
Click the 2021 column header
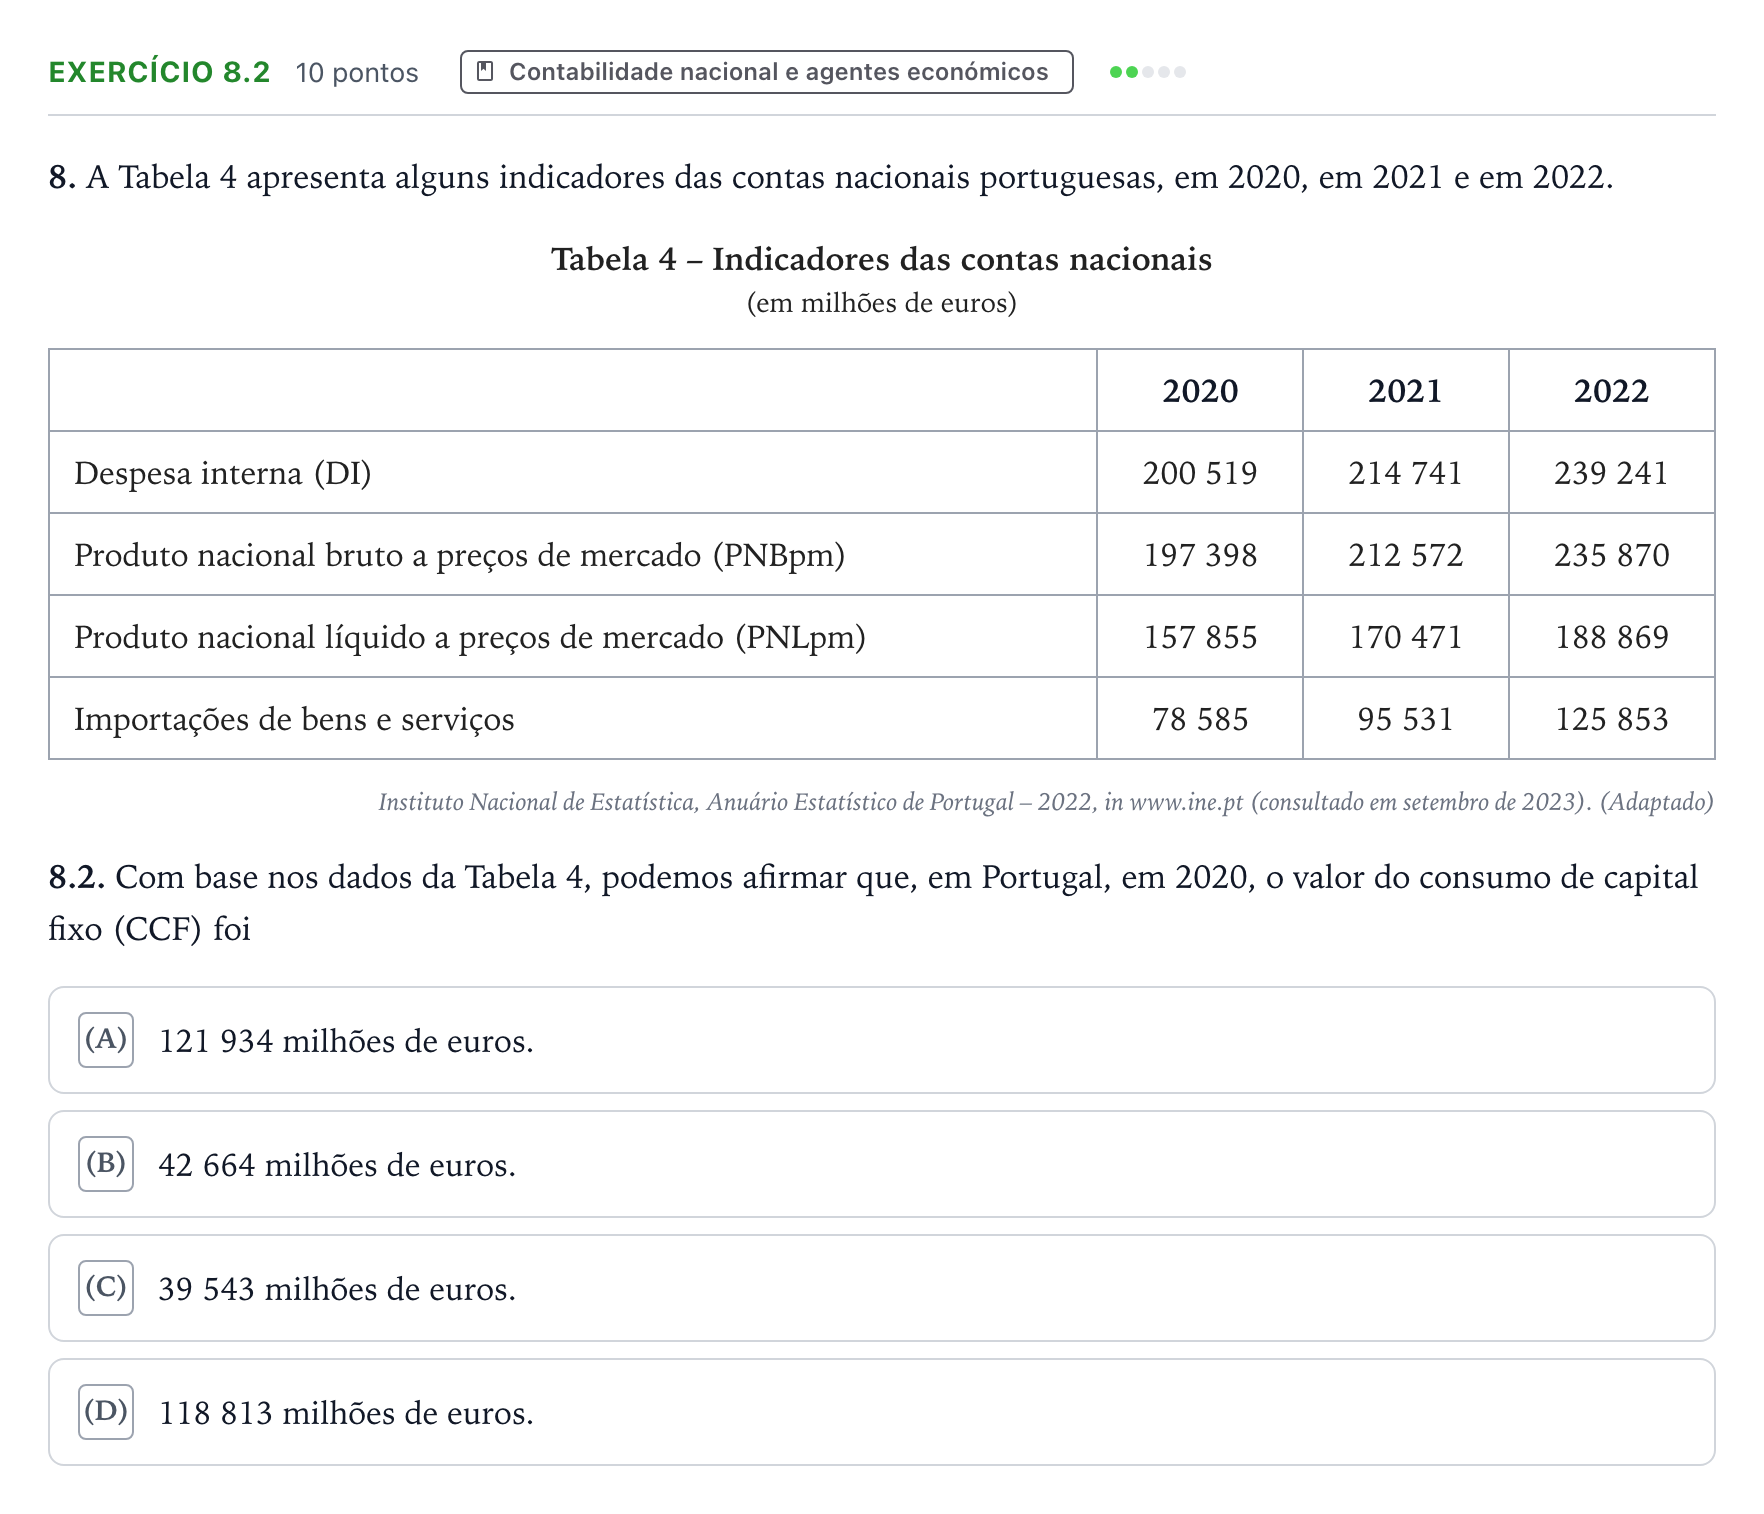[x=1405, y=391]
